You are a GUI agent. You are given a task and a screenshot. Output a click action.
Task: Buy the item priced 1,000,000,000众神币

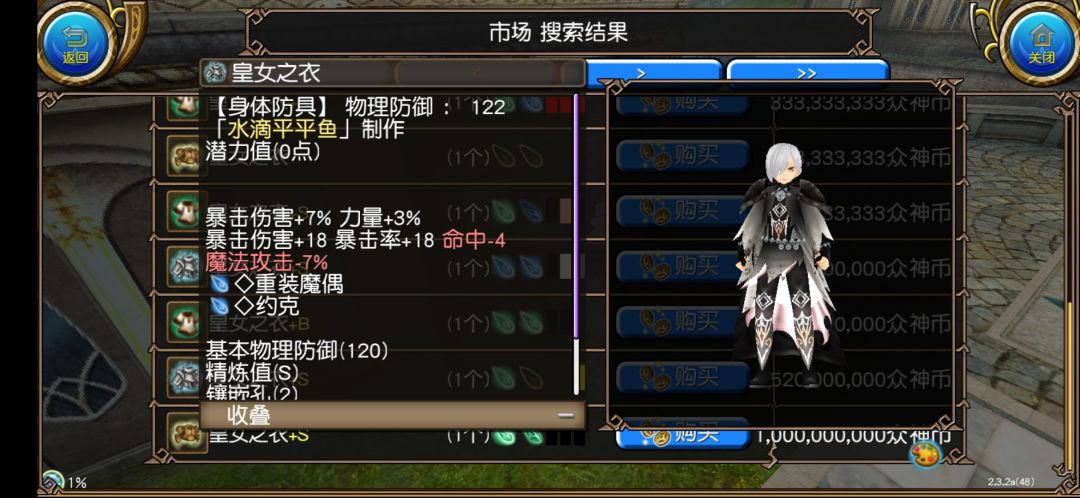[x=682, y=437]
